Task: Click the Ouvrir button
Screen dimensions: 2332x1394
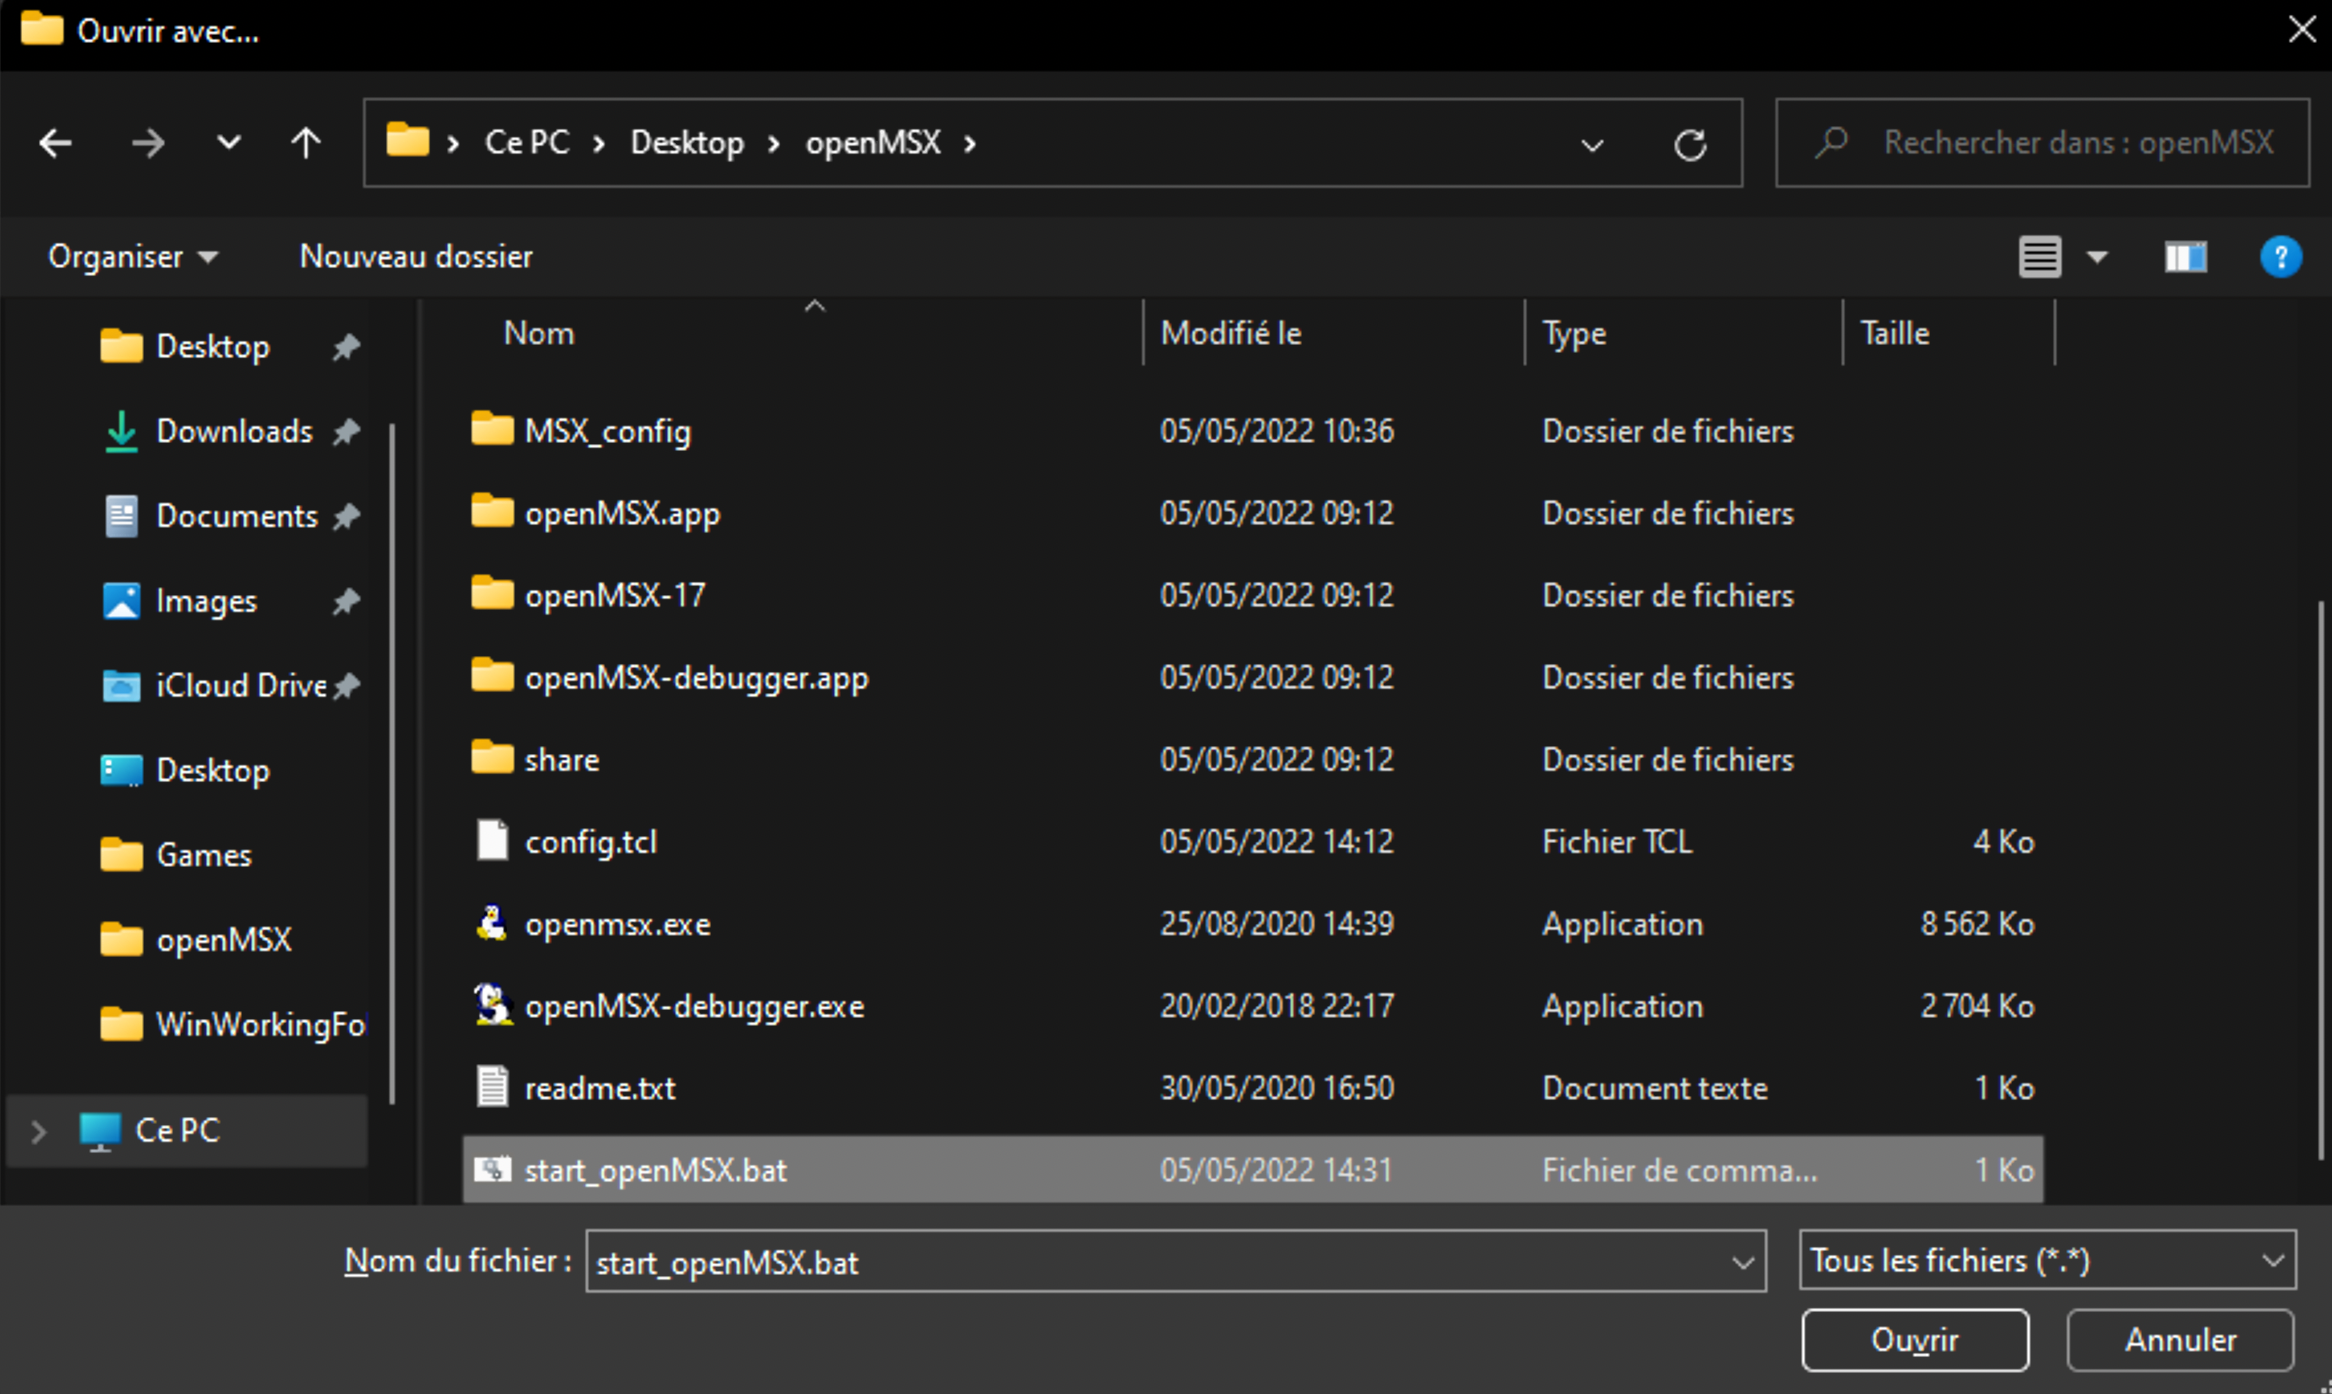Action: [x=1915, y=1340]
